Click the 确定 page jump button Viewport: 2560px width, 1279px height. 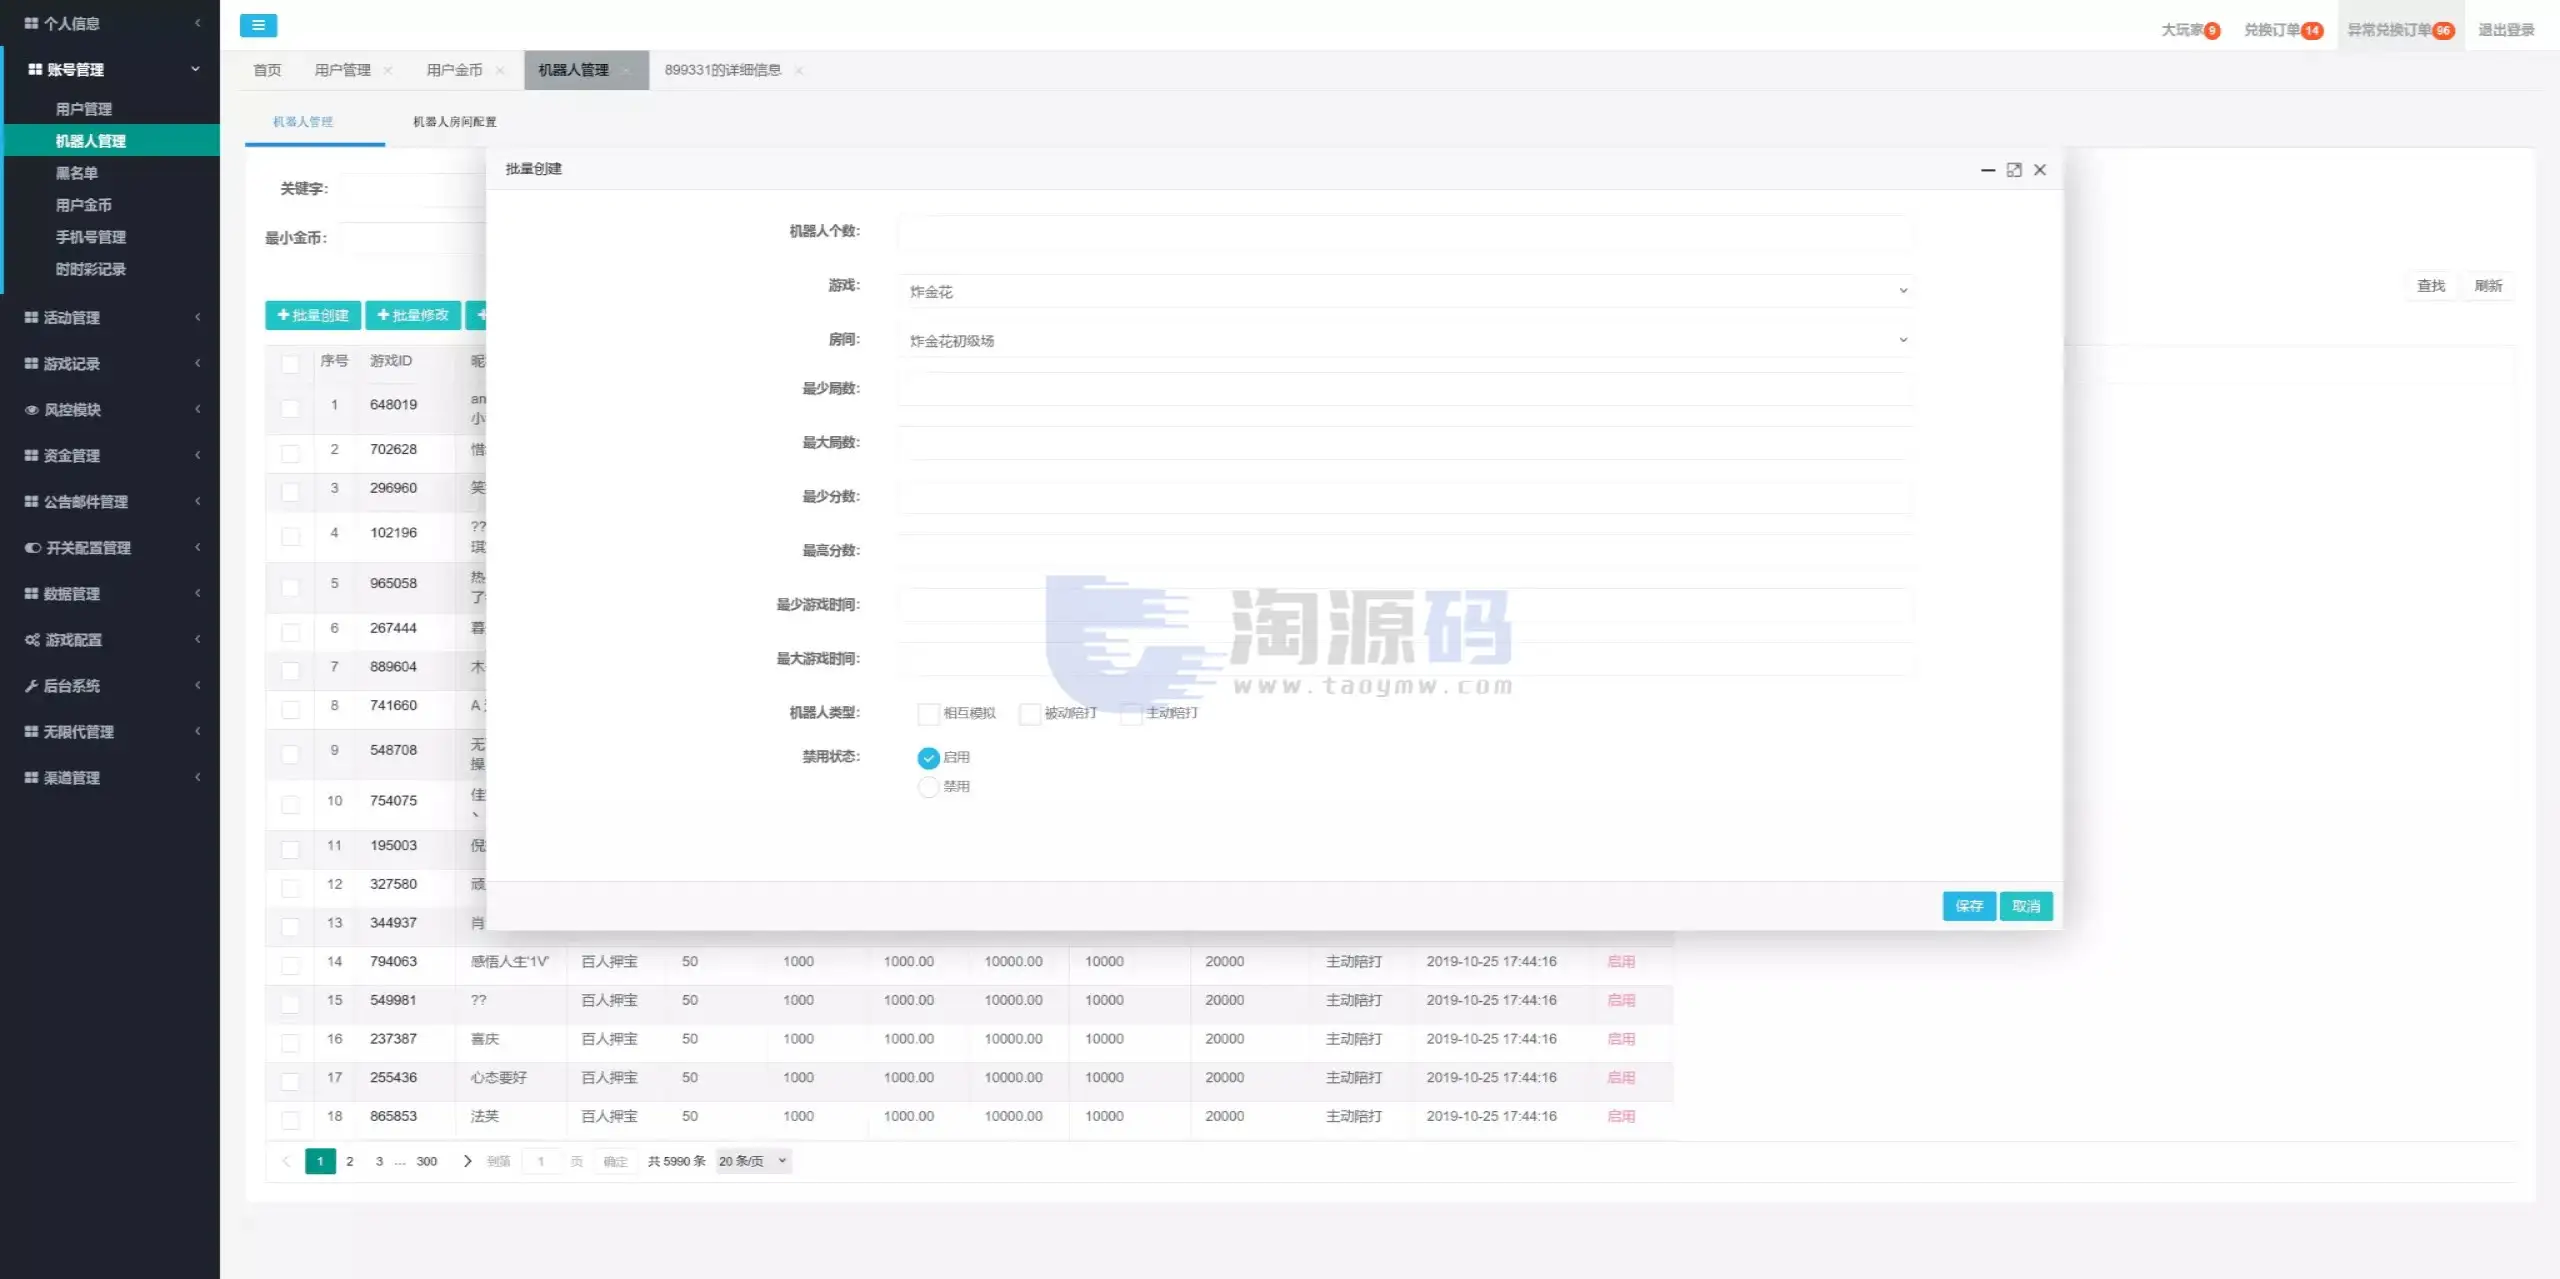pyautogui.click(x=615, y=1161)
